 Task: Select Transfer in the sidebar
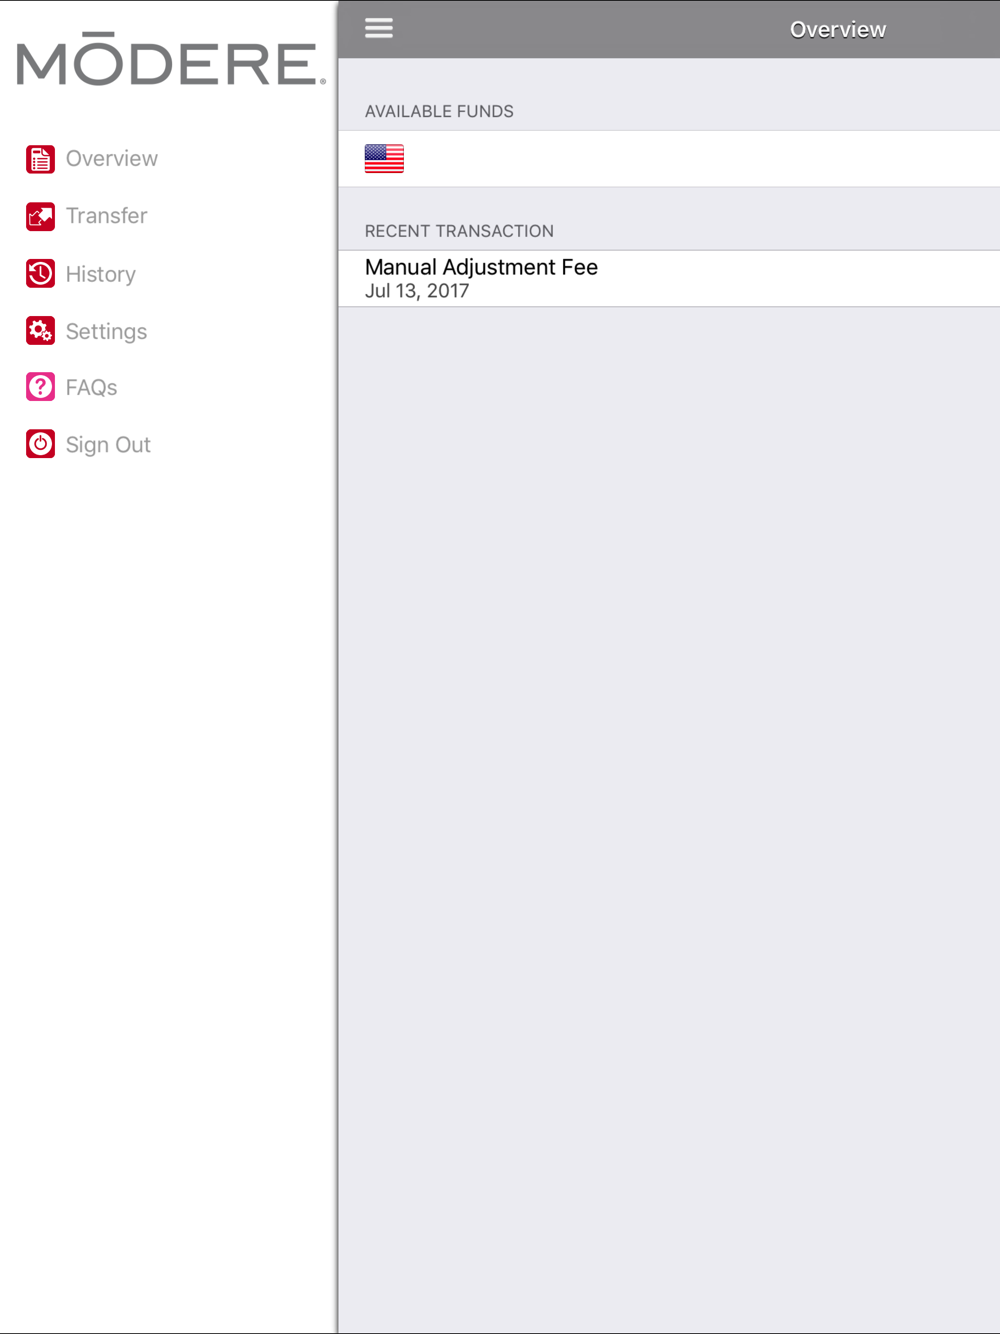106,216
